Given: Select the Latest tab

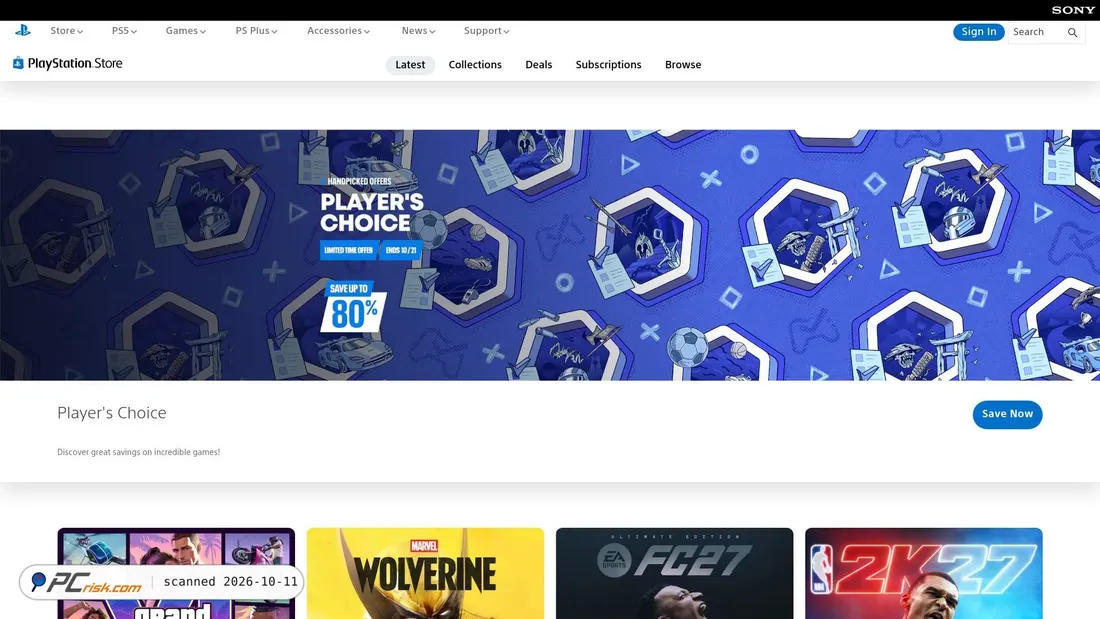Looking at the screenshot, I should pos(410,65).
